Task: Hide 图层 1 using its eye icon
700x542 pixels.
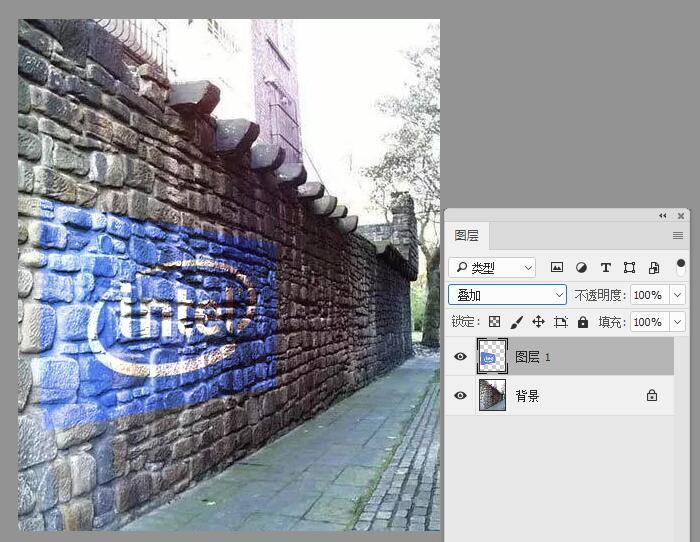Action: 460,356
